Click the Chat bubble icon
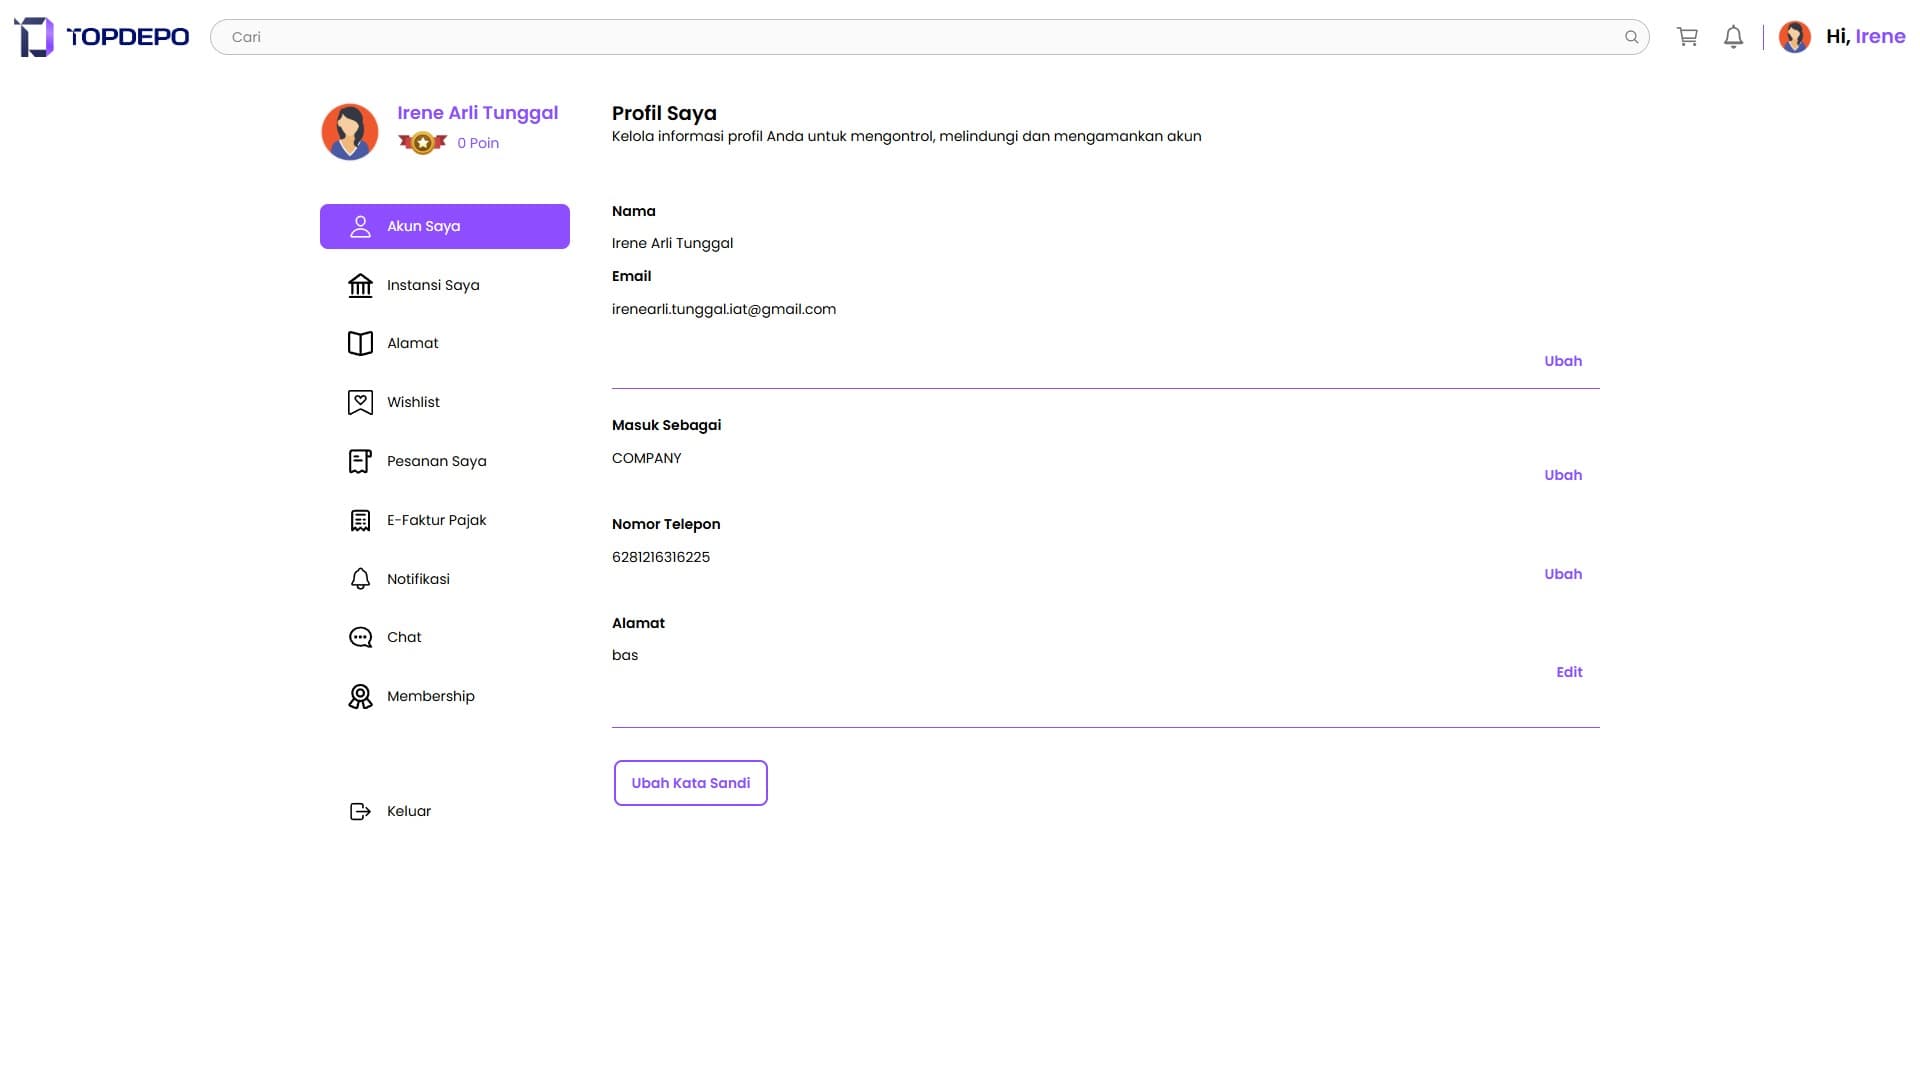Image resolution: width=1920 pixels, height=1082 pixels. [x=360, y=637]
